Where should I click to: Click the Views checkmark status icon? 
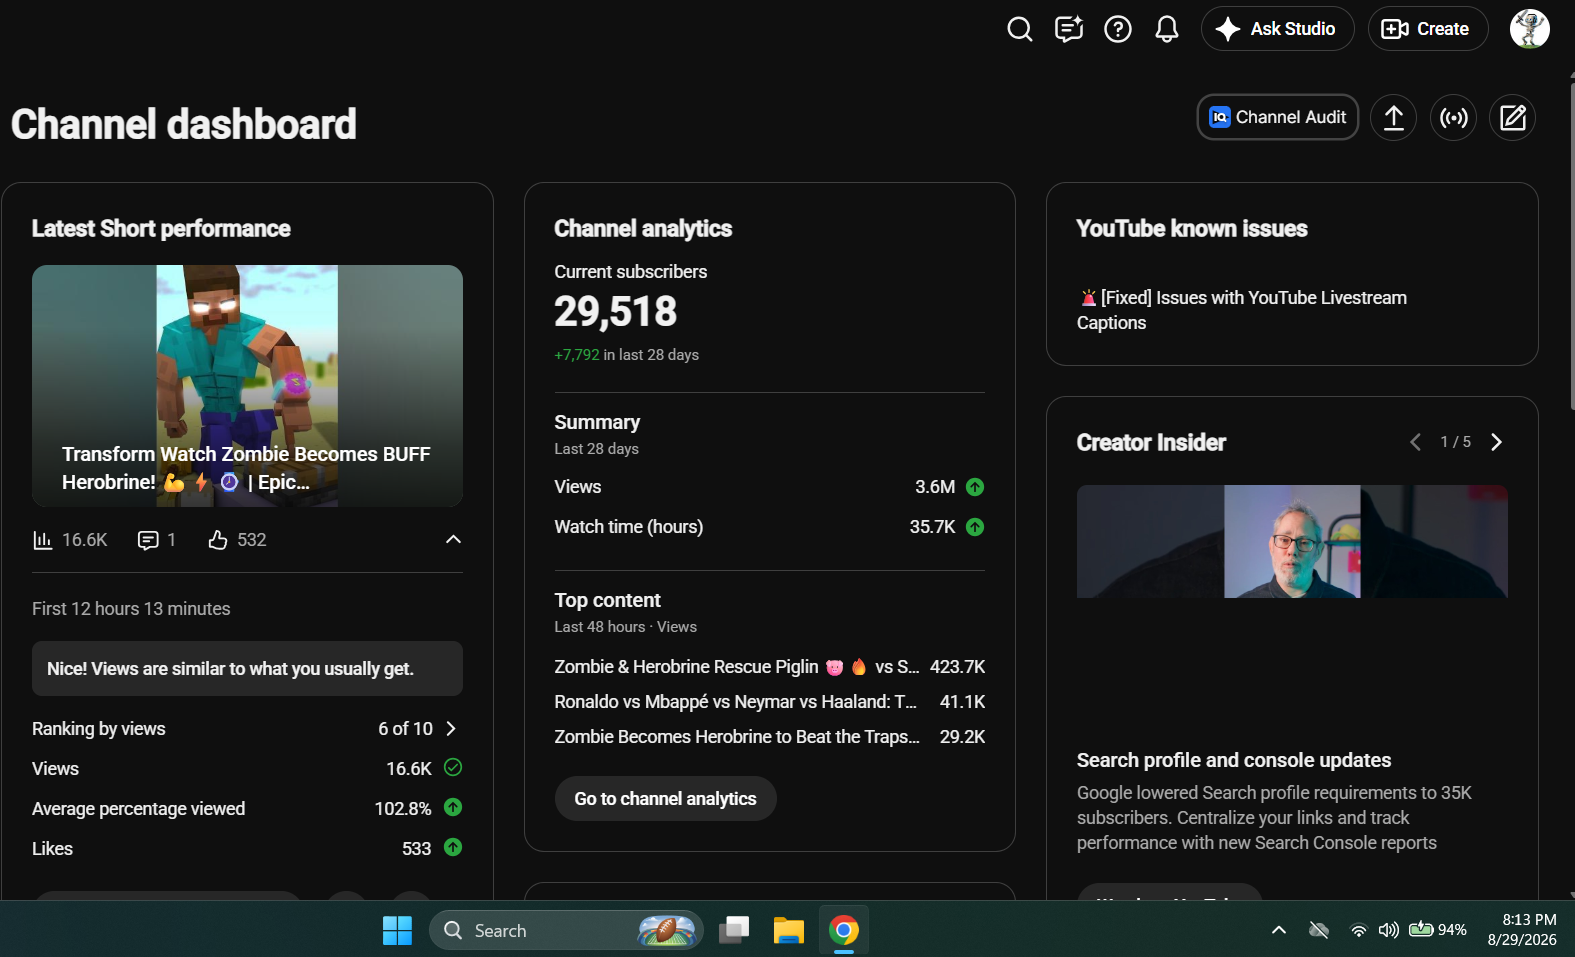(453, 767)
